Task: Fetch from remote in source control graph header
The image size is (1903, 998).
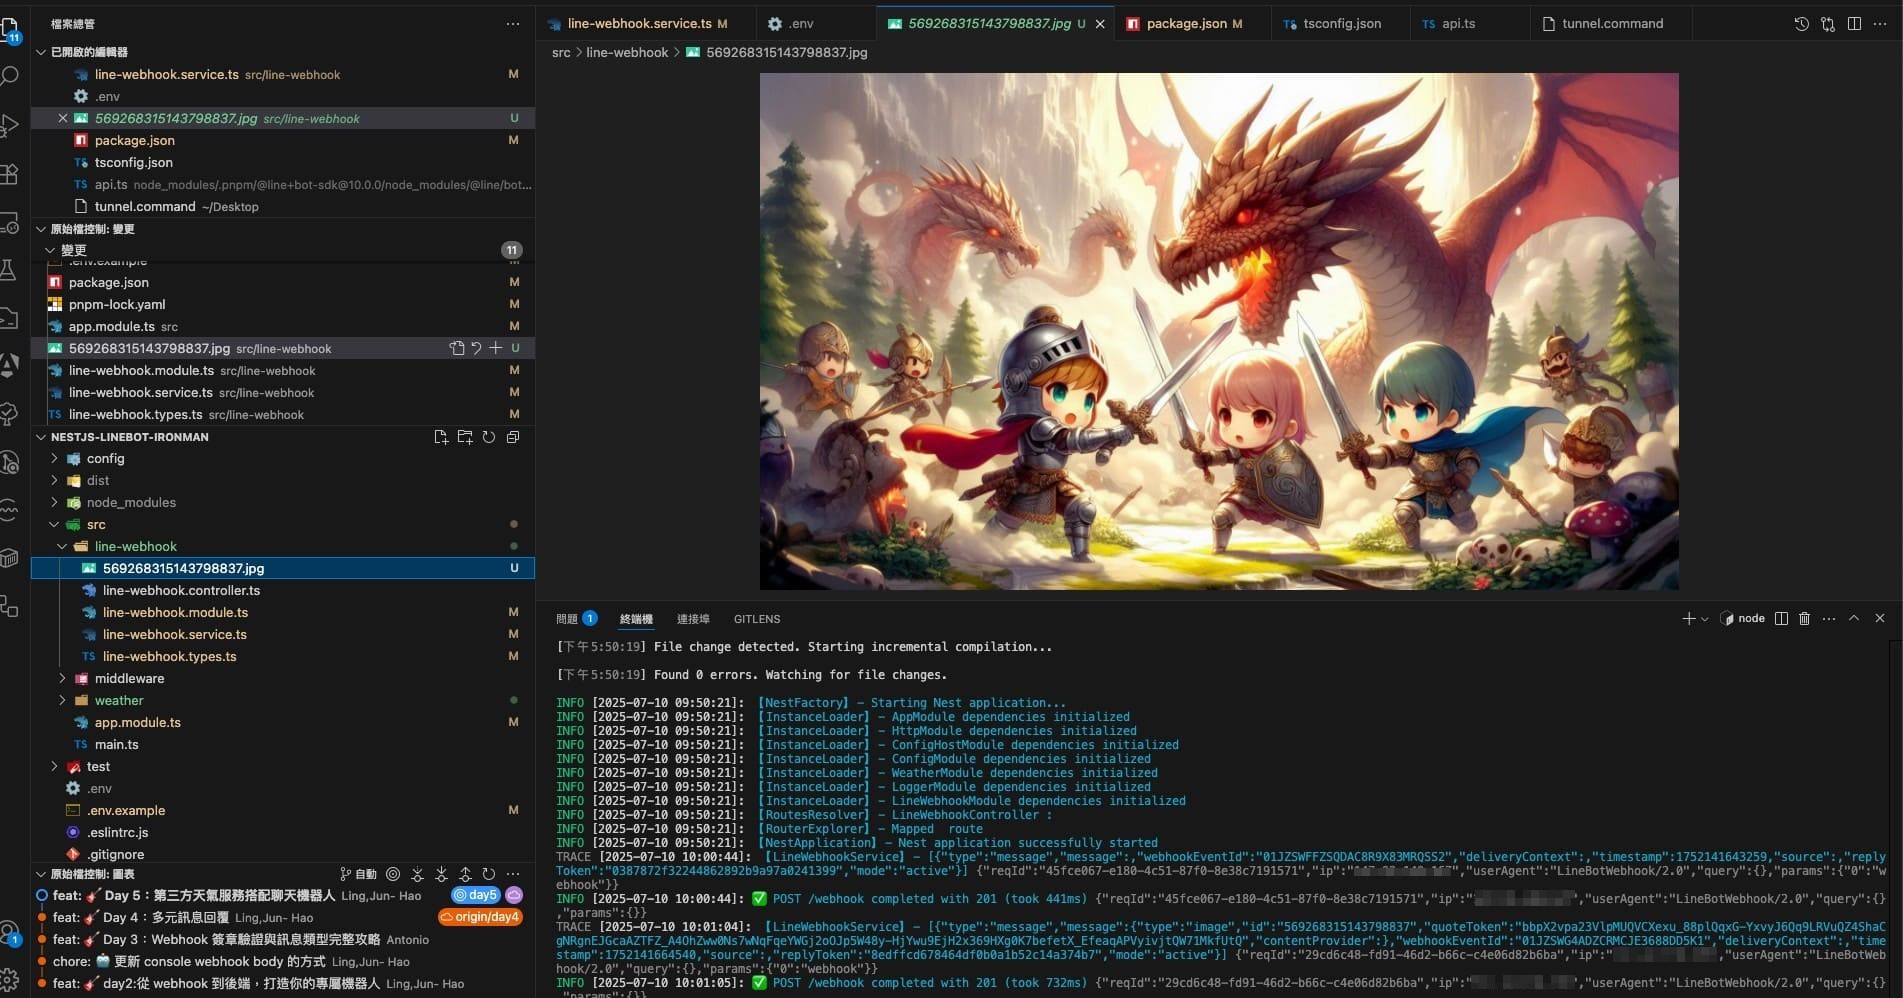Action: tap(418, 874)
